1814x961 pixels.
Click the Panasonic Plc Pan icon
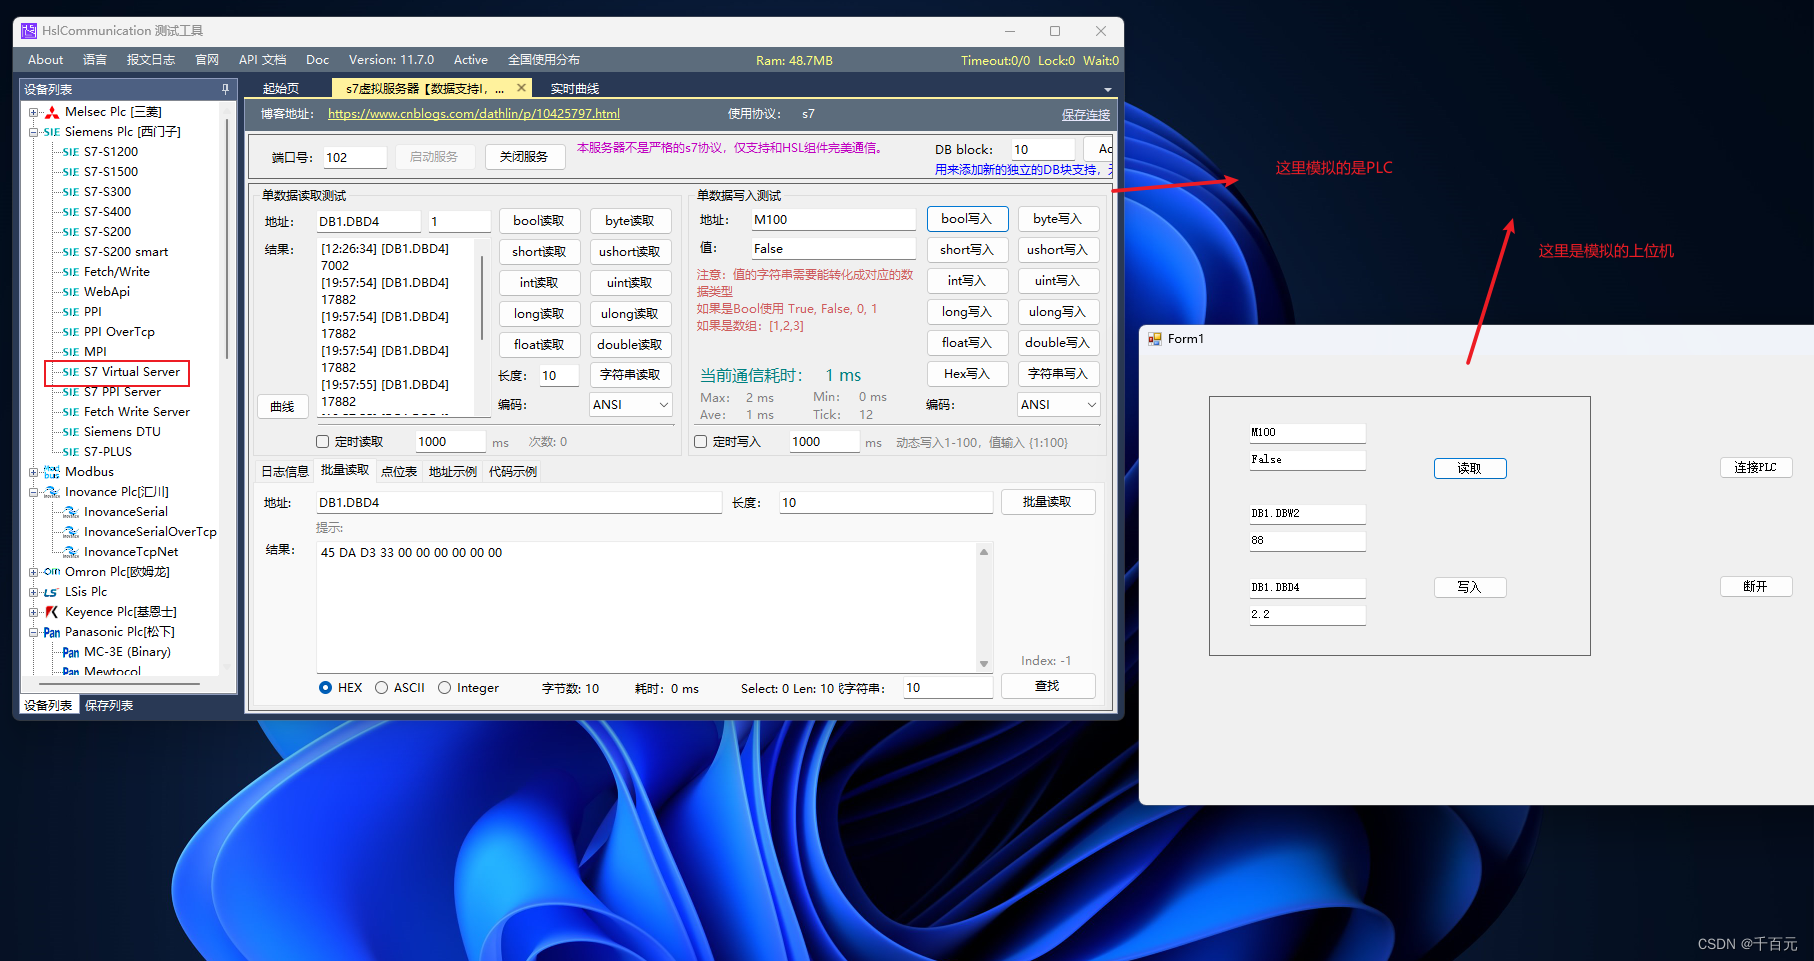(52, 632)
